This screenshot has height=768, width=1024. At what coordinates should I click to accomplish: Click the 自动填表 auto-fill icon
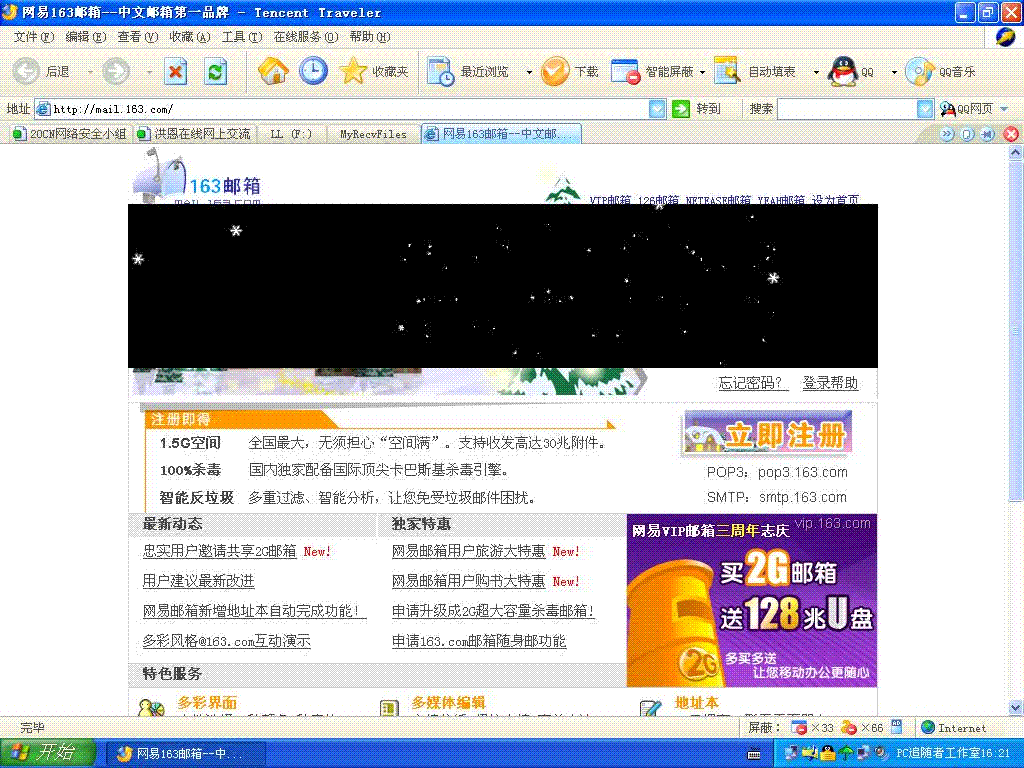(728, 71)
